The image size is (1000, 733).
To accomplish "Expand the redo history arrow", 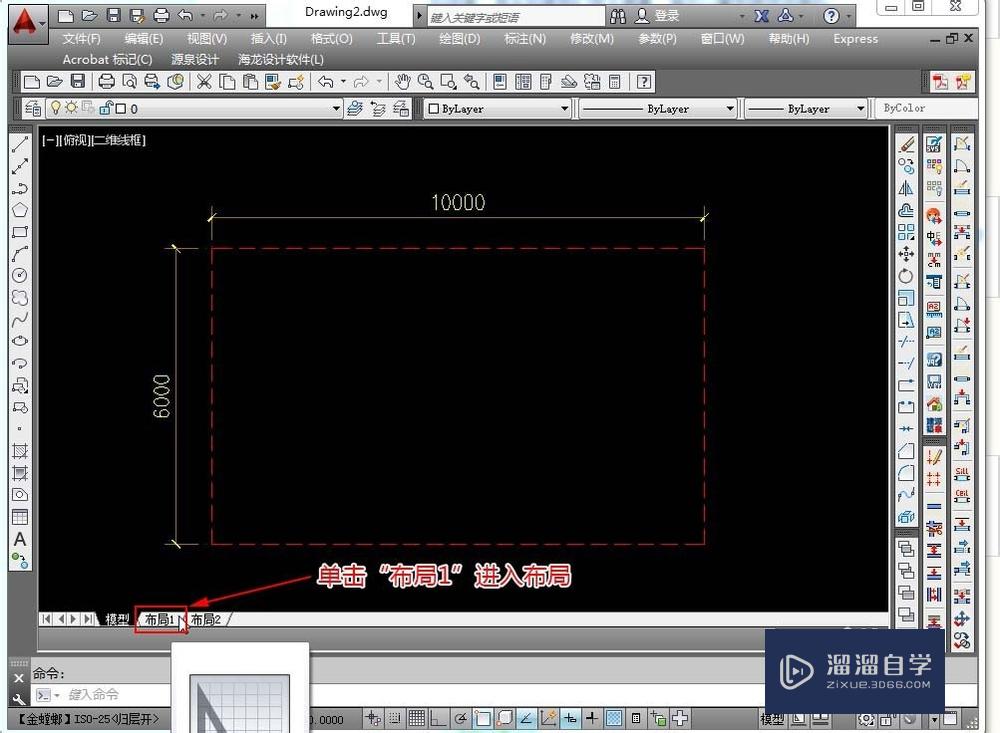I will coord(379,82).
